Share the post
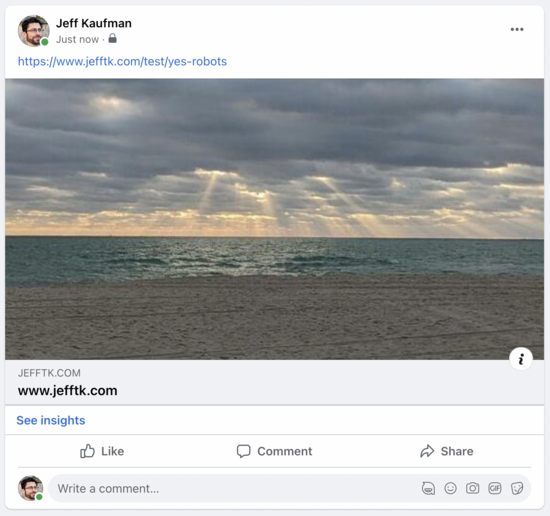The width and height of the screenshot is (550, 516). pyautogui.click(x=447, y=451)
